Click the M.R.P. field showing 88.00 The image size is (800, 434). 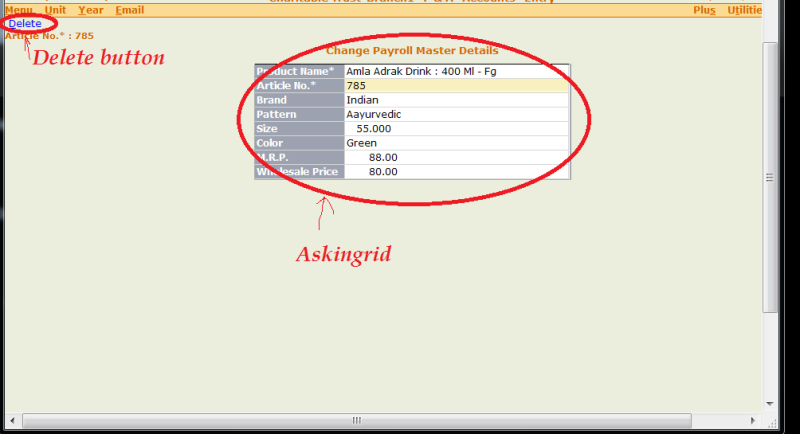tap(457, 157)
